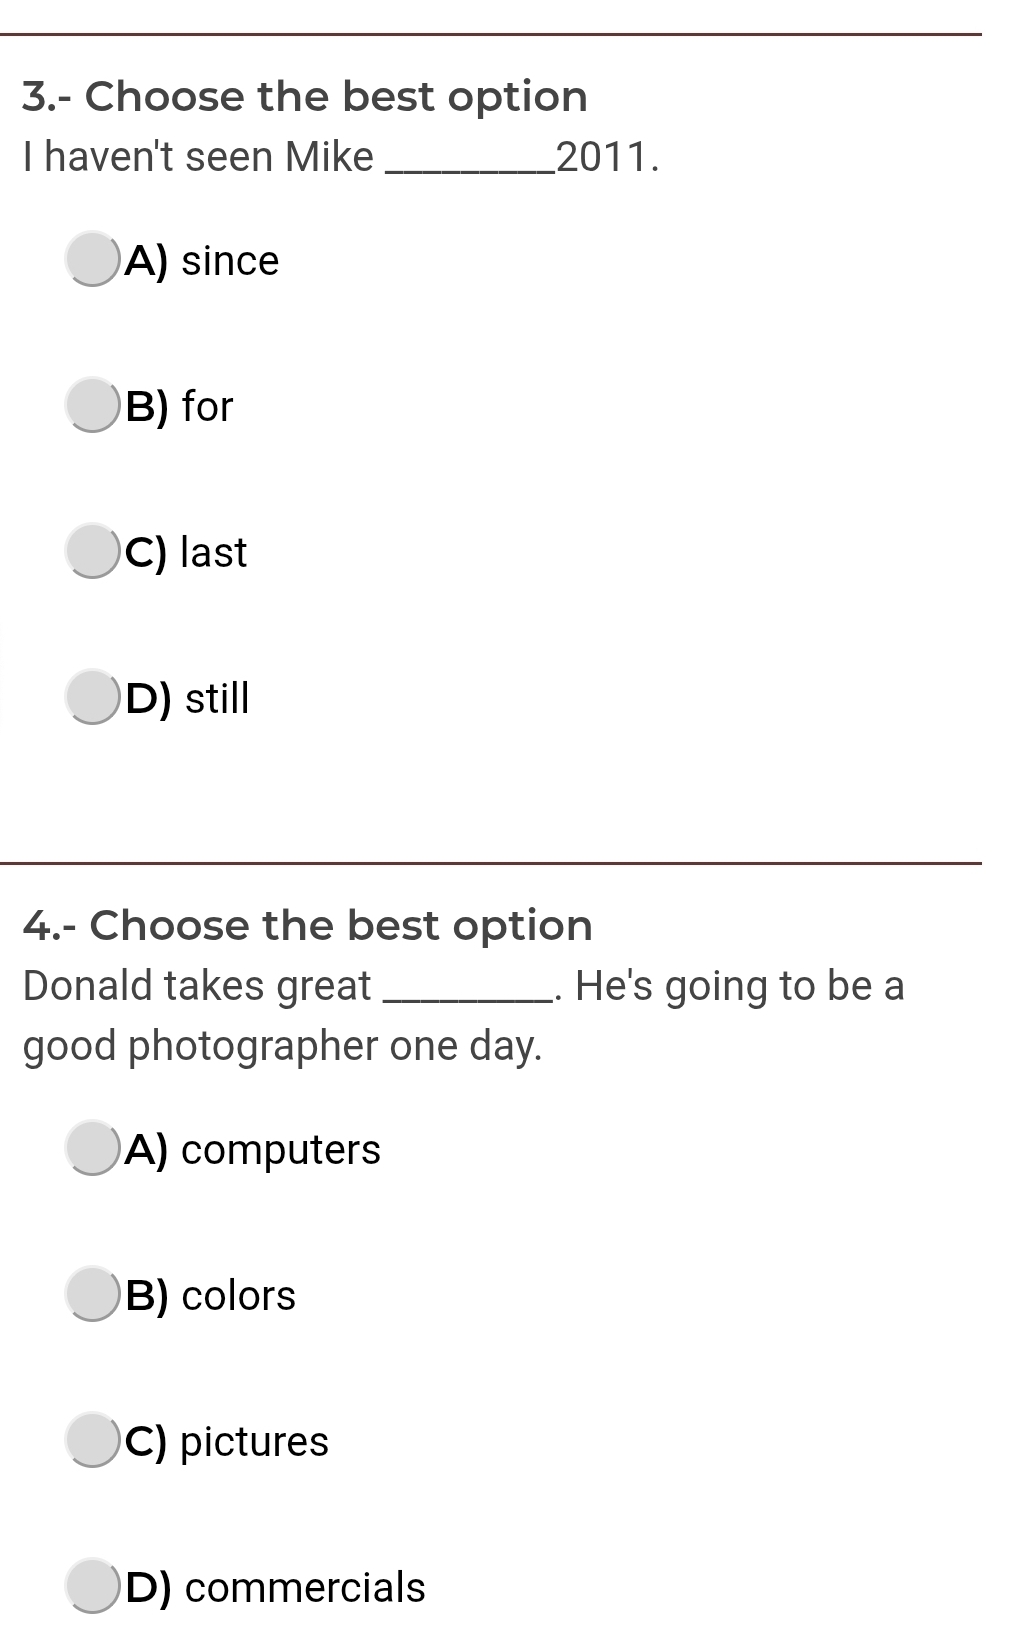
Task: Pick the radio button next to 'still'
Action: (x=92, y=697)
